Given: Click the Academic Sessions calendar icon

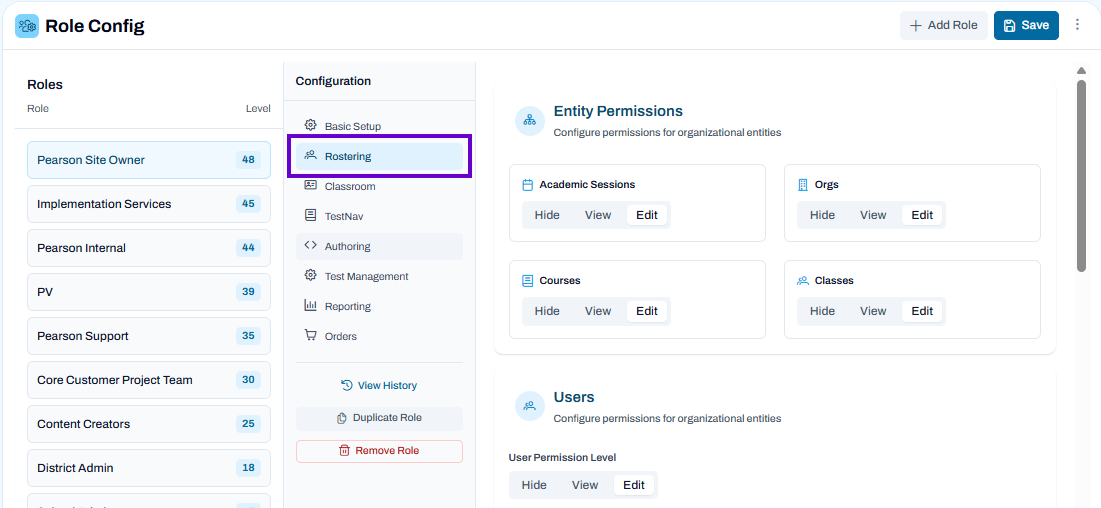Looking at the screenshot, I should (528, 185).
